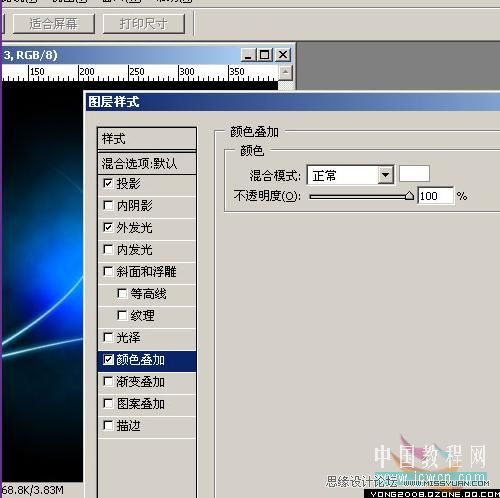Select the 斜面和浮雕 style row label
The height and width of the screenshot is (498, 500).
point(146,272)
